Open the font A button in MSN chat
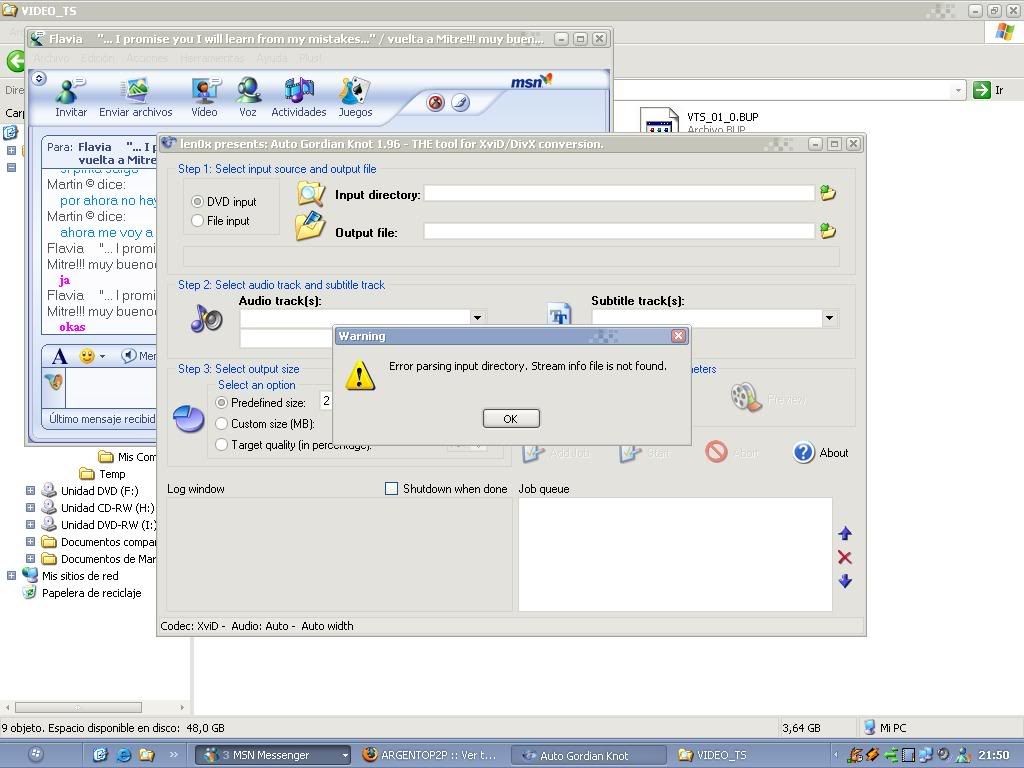This screenshot has height=768, width=1024. 59,356
